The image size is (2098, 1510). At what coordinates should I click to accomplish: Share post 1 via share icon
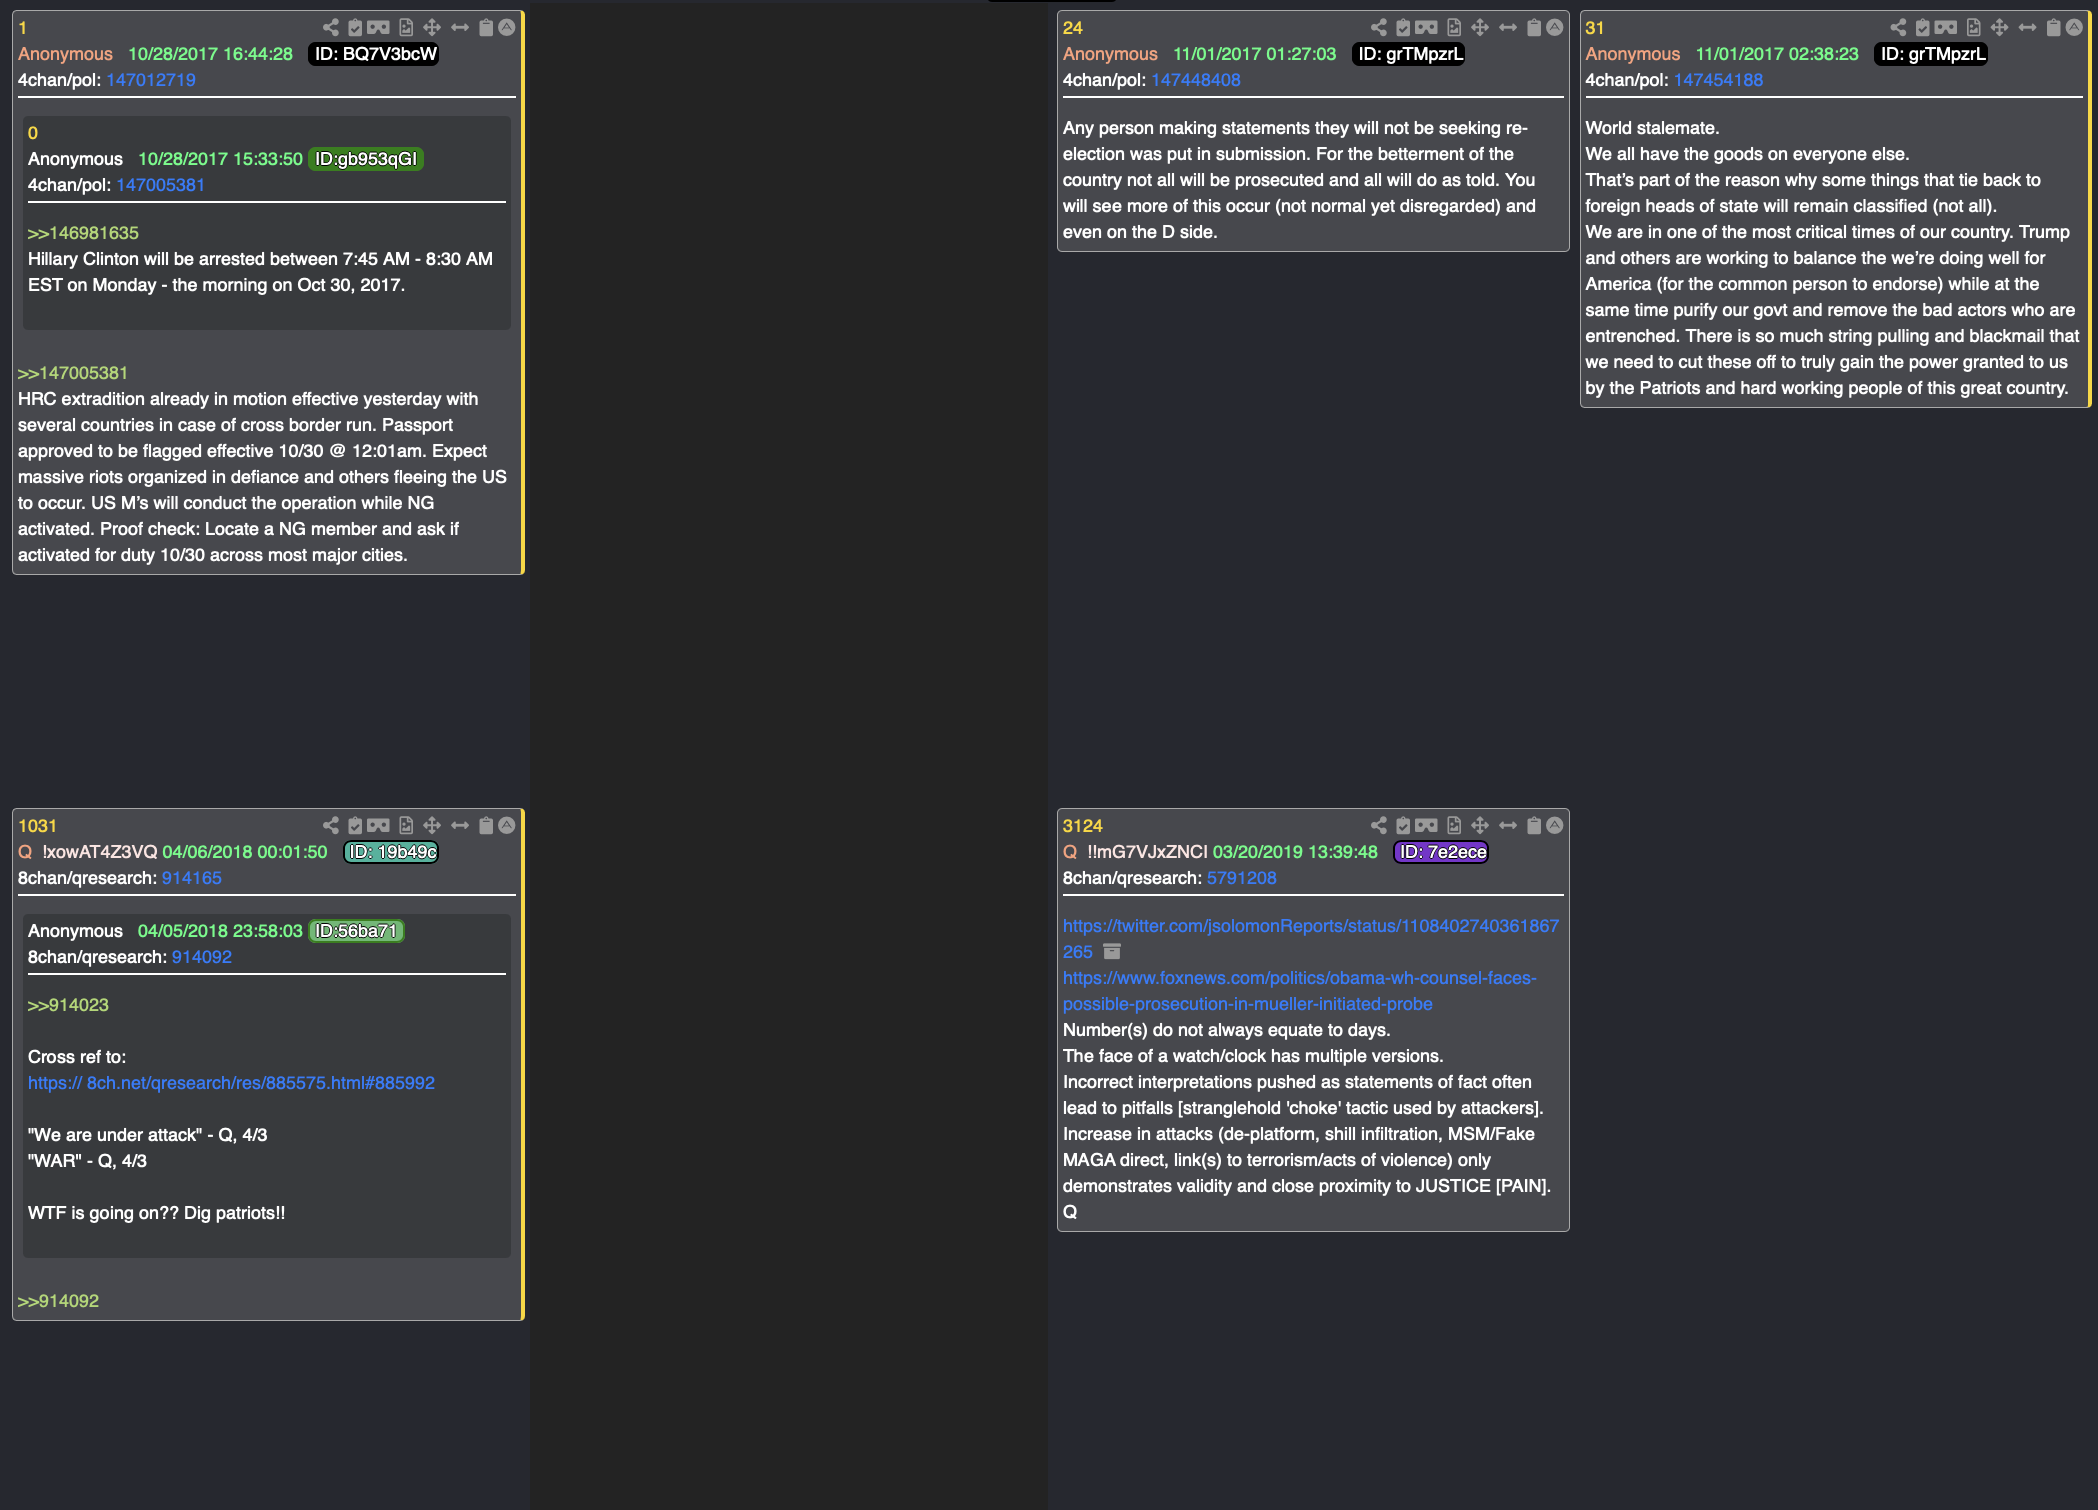point(331,27)
